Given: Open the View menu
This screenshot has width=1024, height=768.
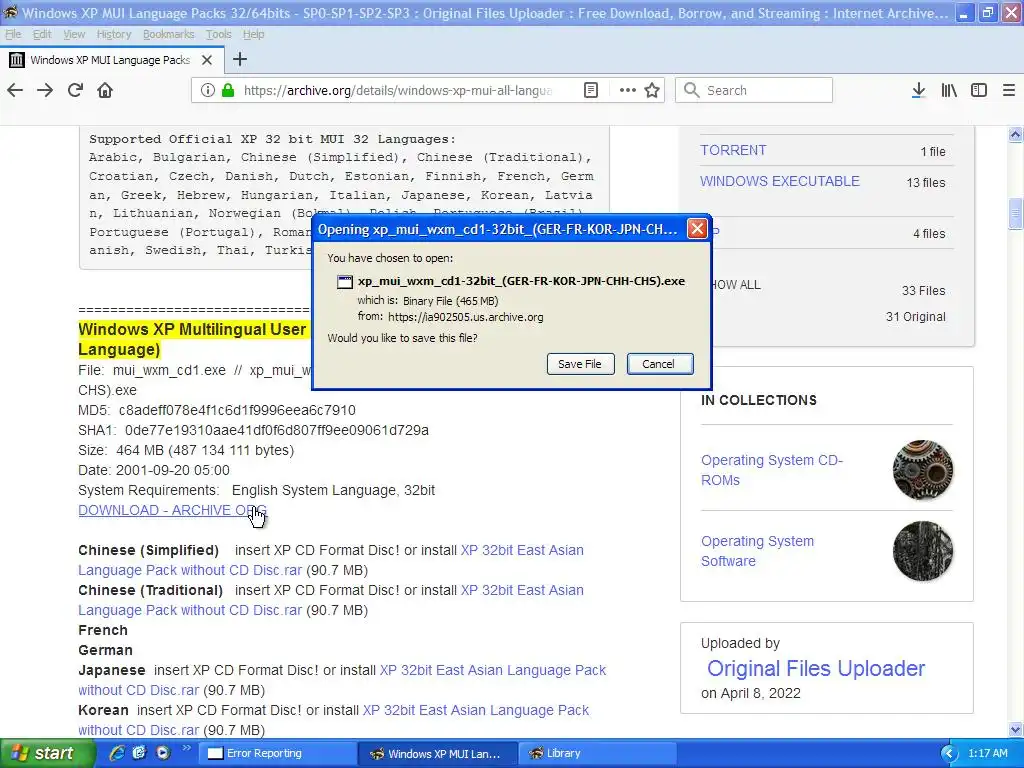Looking at the screenshot, I should [74, 34].
